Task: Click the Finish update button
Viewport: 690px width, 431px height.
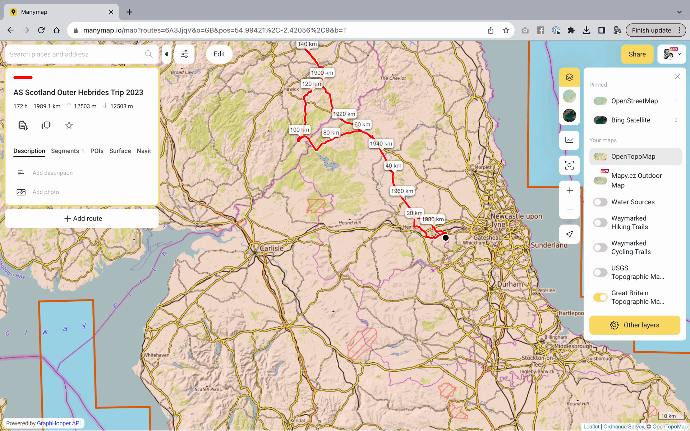Action: [655, 30]
